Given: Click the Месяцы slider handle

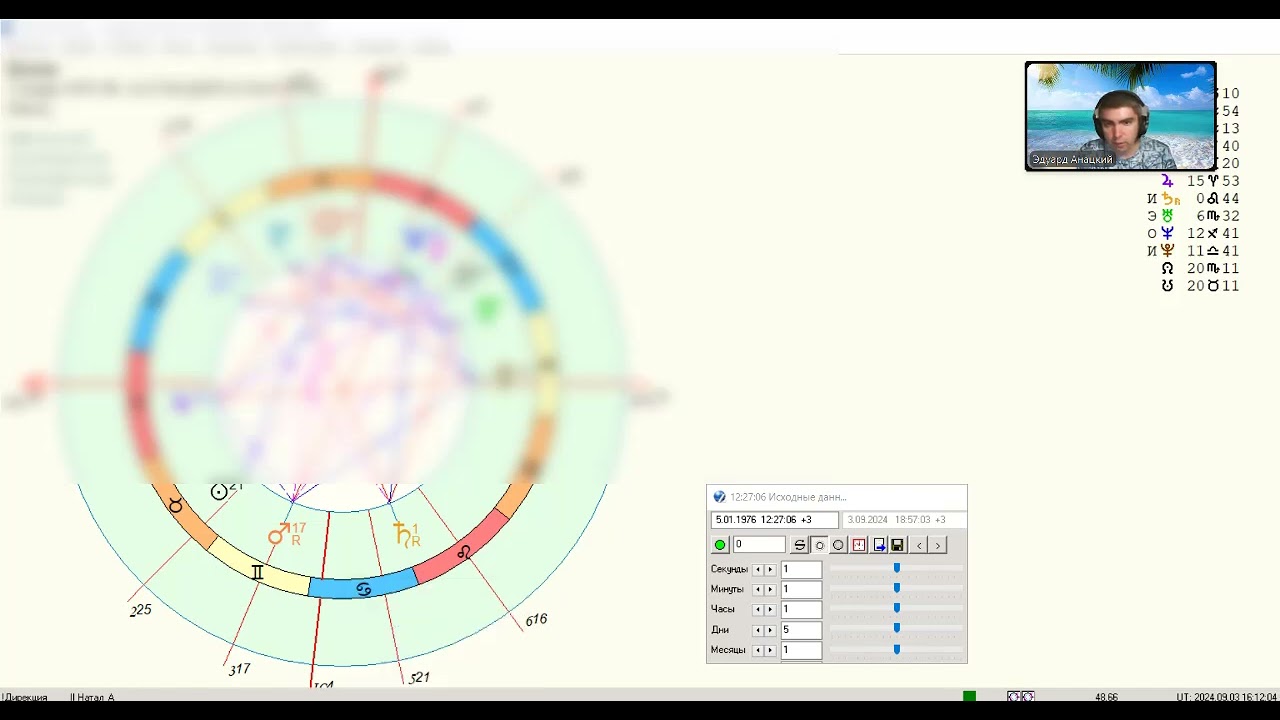Looking at the screenshot, I should tap(897, 649).
